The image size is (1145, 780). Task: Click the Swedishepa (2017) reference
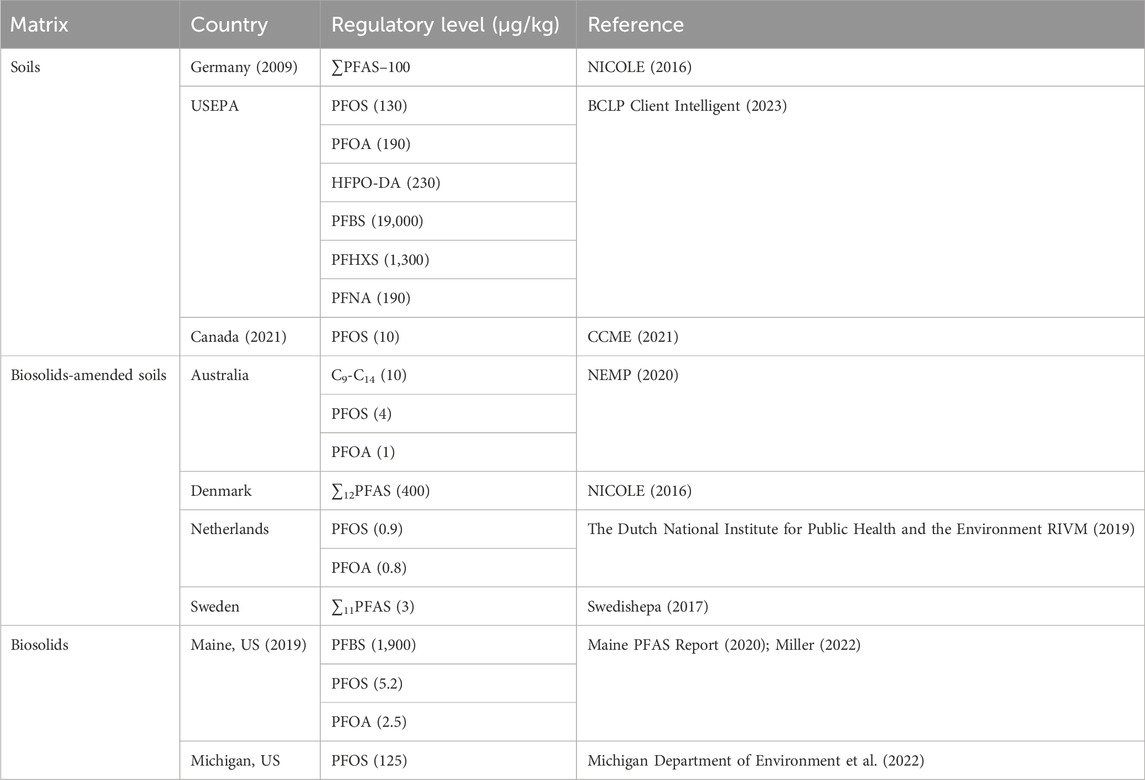click(x=648, y=606)
